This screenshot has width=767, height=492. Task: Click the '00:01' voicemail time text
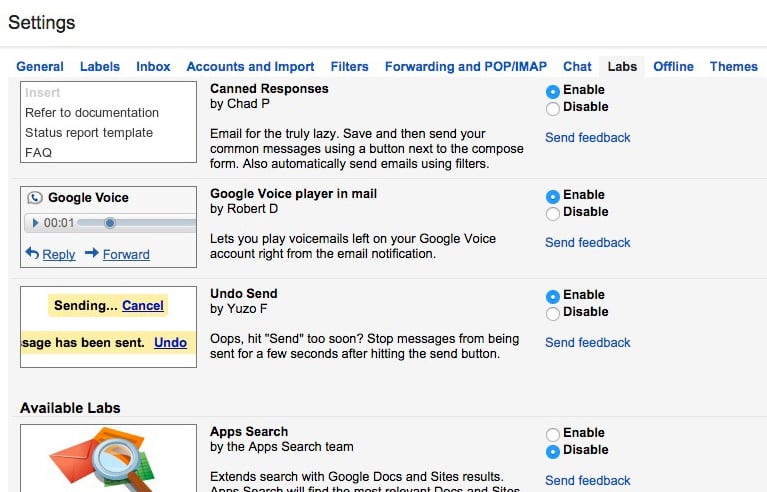tap(59, 224)
